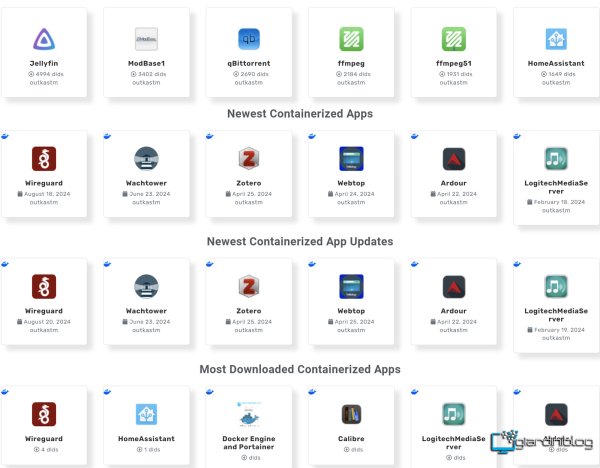Click Wachtower icon under Newest Containerized Apps

[x=146, y=159]
